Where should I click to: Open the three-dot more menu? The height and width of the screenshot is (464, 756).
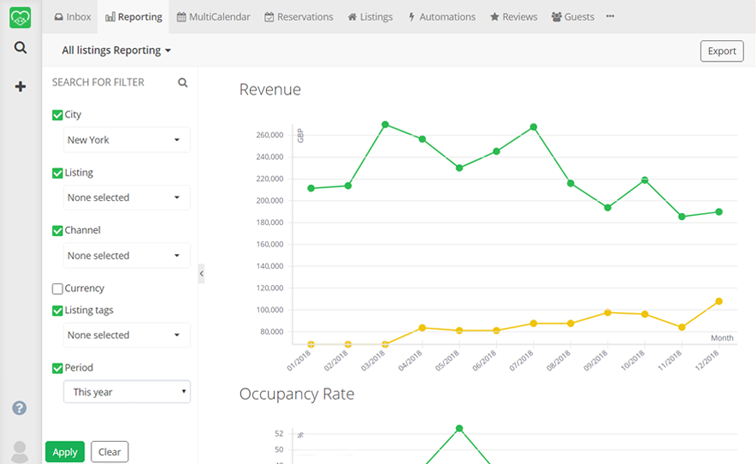pyautogui.click(x=611, y=17)
